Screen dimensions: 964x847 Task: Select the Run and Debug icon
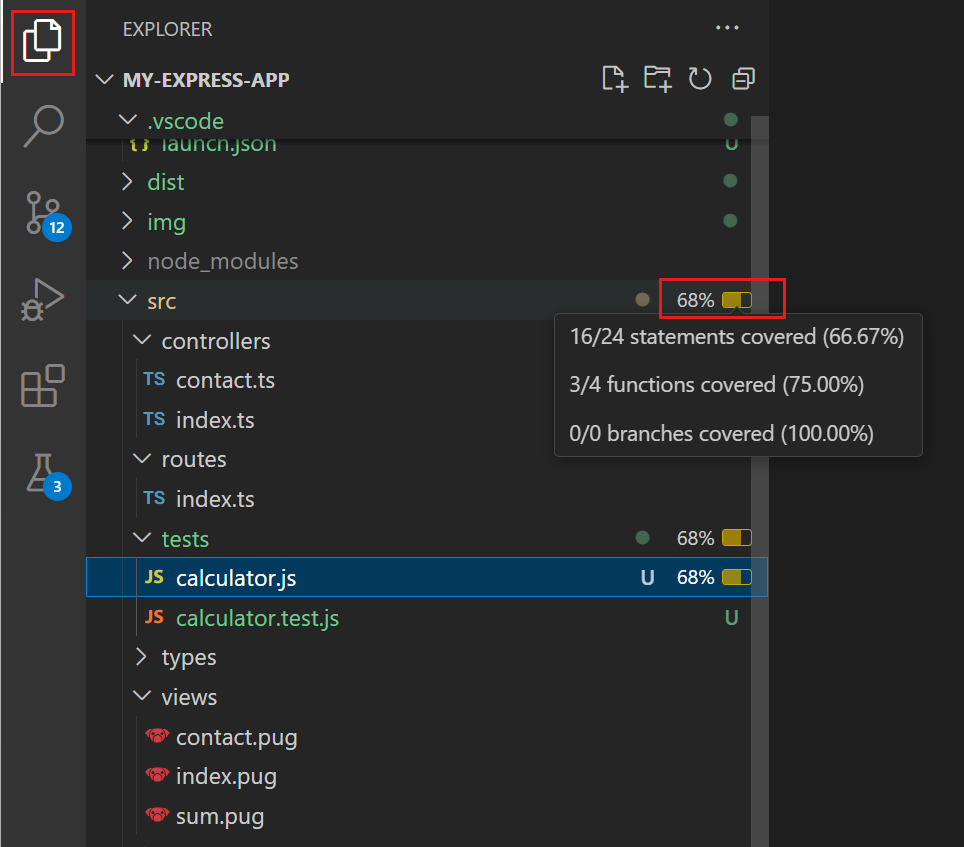[43, 299]
